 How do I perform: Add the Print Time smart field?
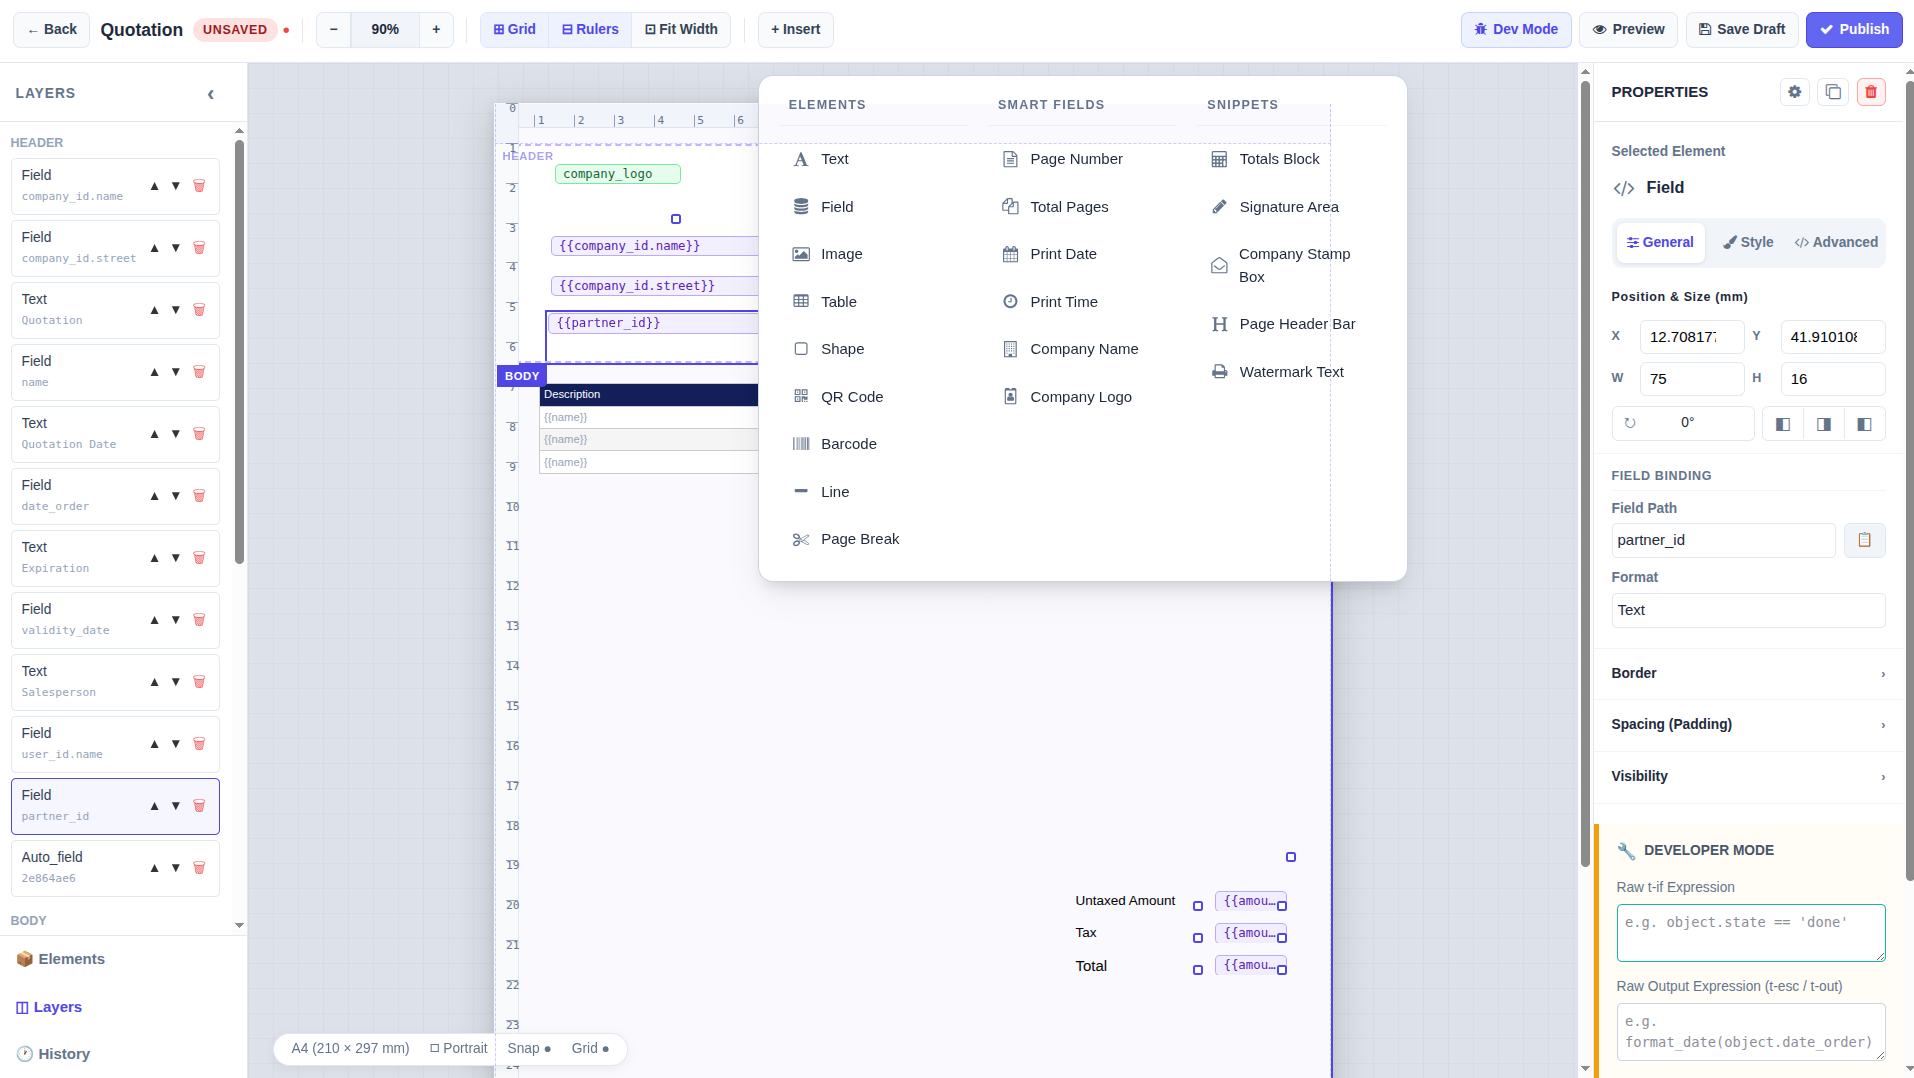pyautogui.click(x=1051, y=302)
